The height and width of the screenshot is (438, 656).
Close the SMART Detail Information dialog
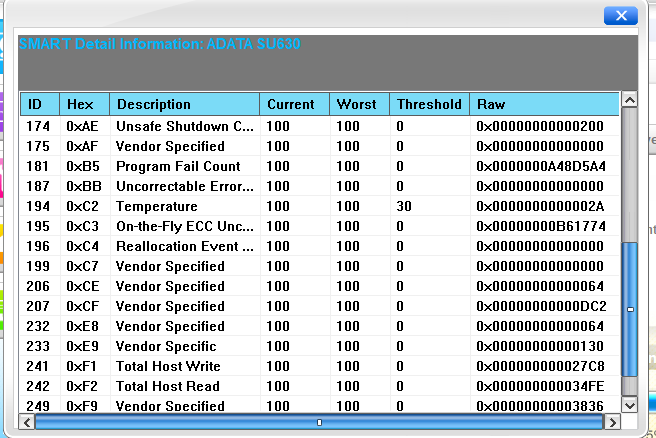tap(621, 16)
